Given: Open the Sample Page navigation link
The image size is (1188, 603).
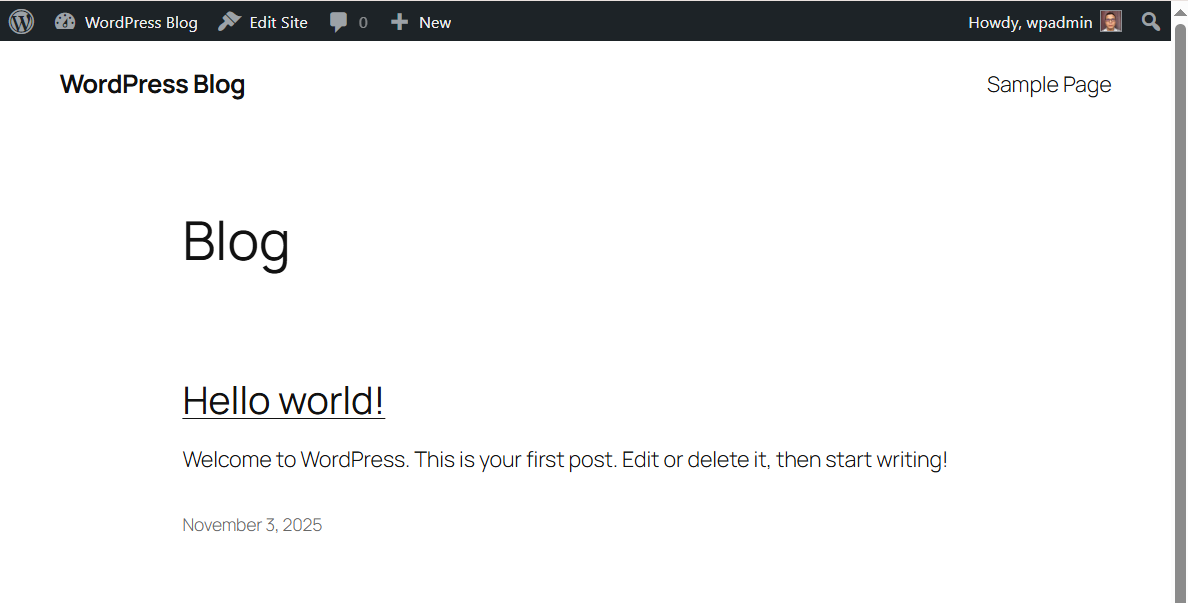Looking at the screenshot, I should pos(1048,85).
